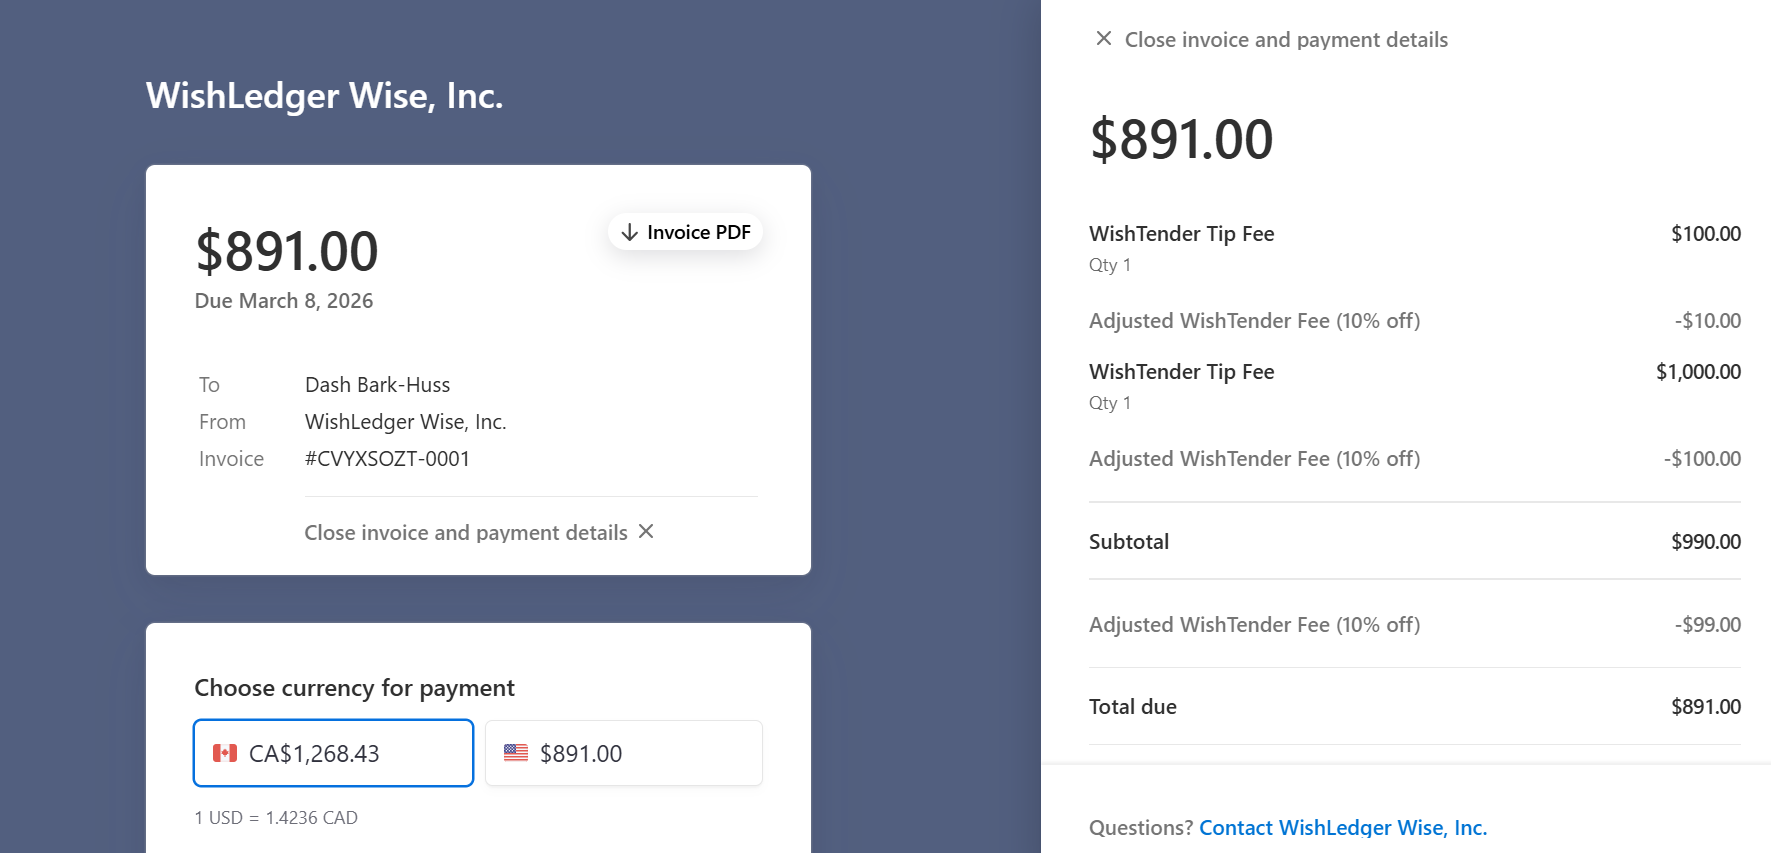Click the X icon inside the invoice card

point(646,531)
